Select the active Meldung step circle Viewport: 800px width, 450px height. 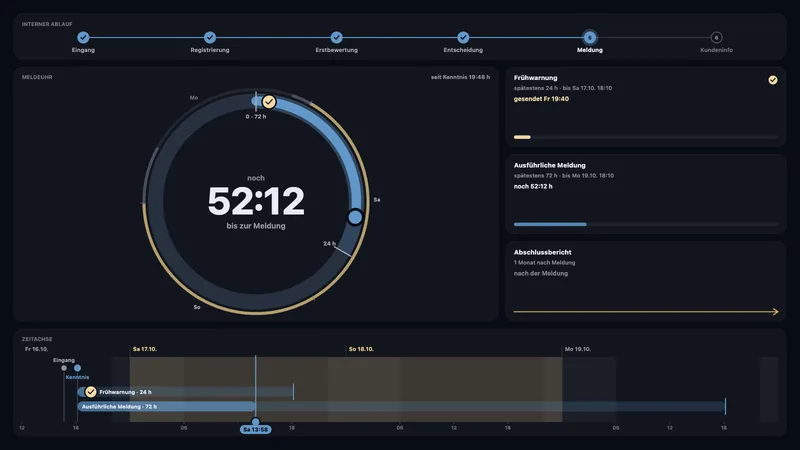point(589,37)
